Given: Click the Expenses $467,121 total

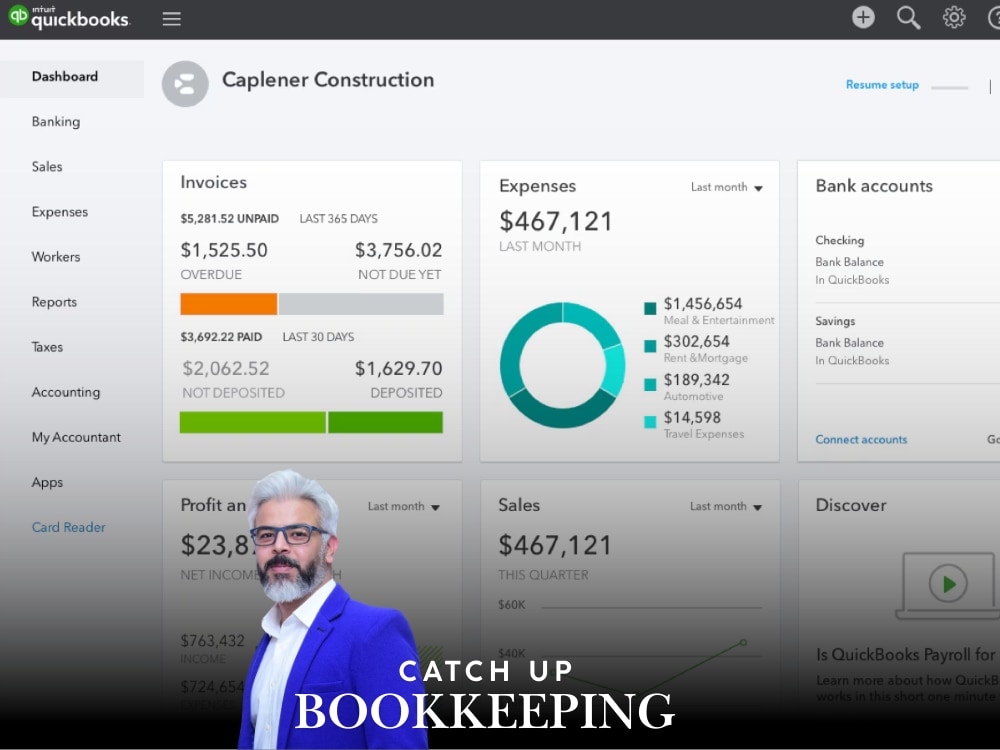Looking at the screenshot, I should pyautogui.click(x=555, y=221).
